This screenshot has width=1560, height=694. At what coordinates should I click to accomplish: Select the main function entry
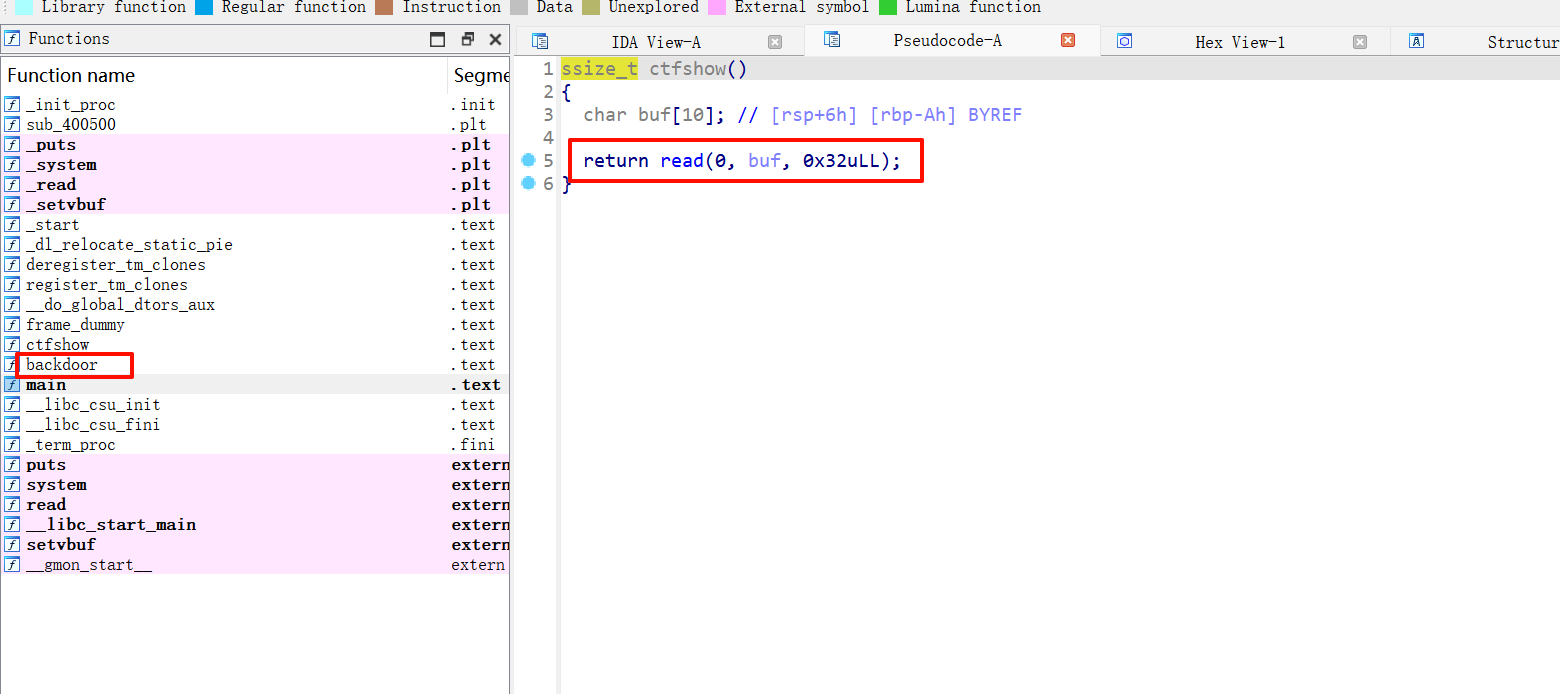(46, 385)
